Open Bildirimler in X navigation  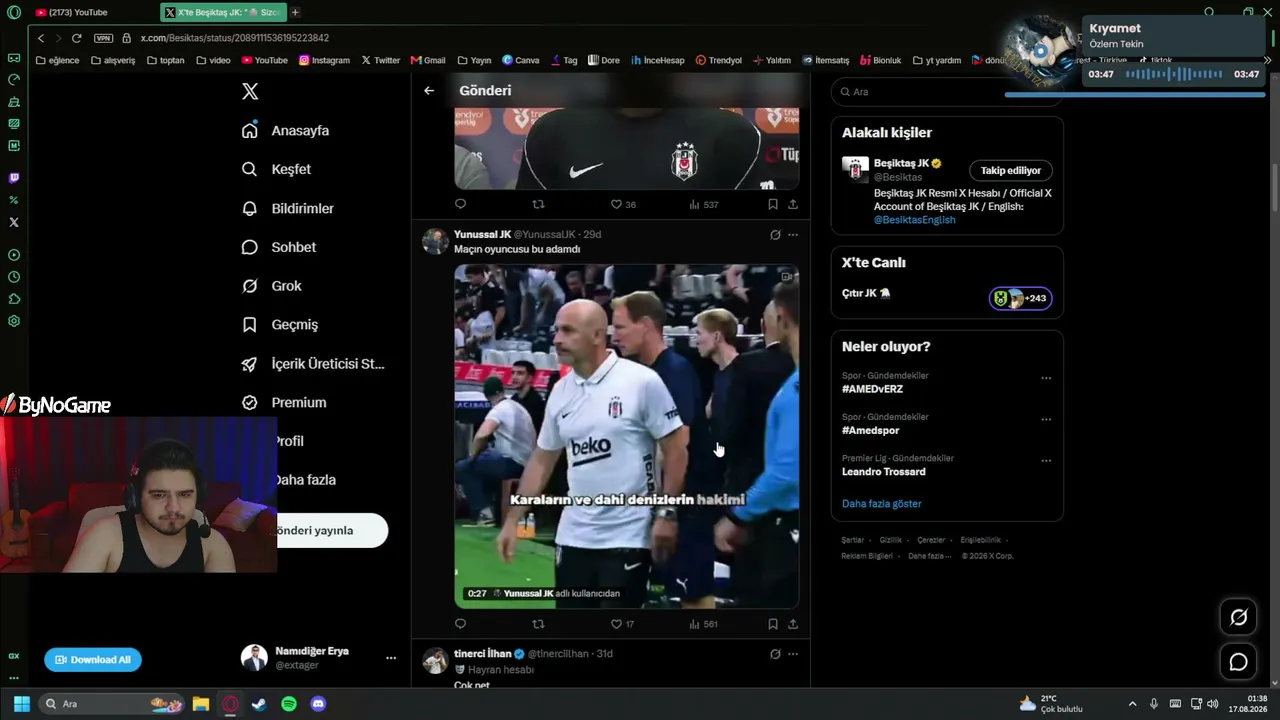click(x=287, y=209)
